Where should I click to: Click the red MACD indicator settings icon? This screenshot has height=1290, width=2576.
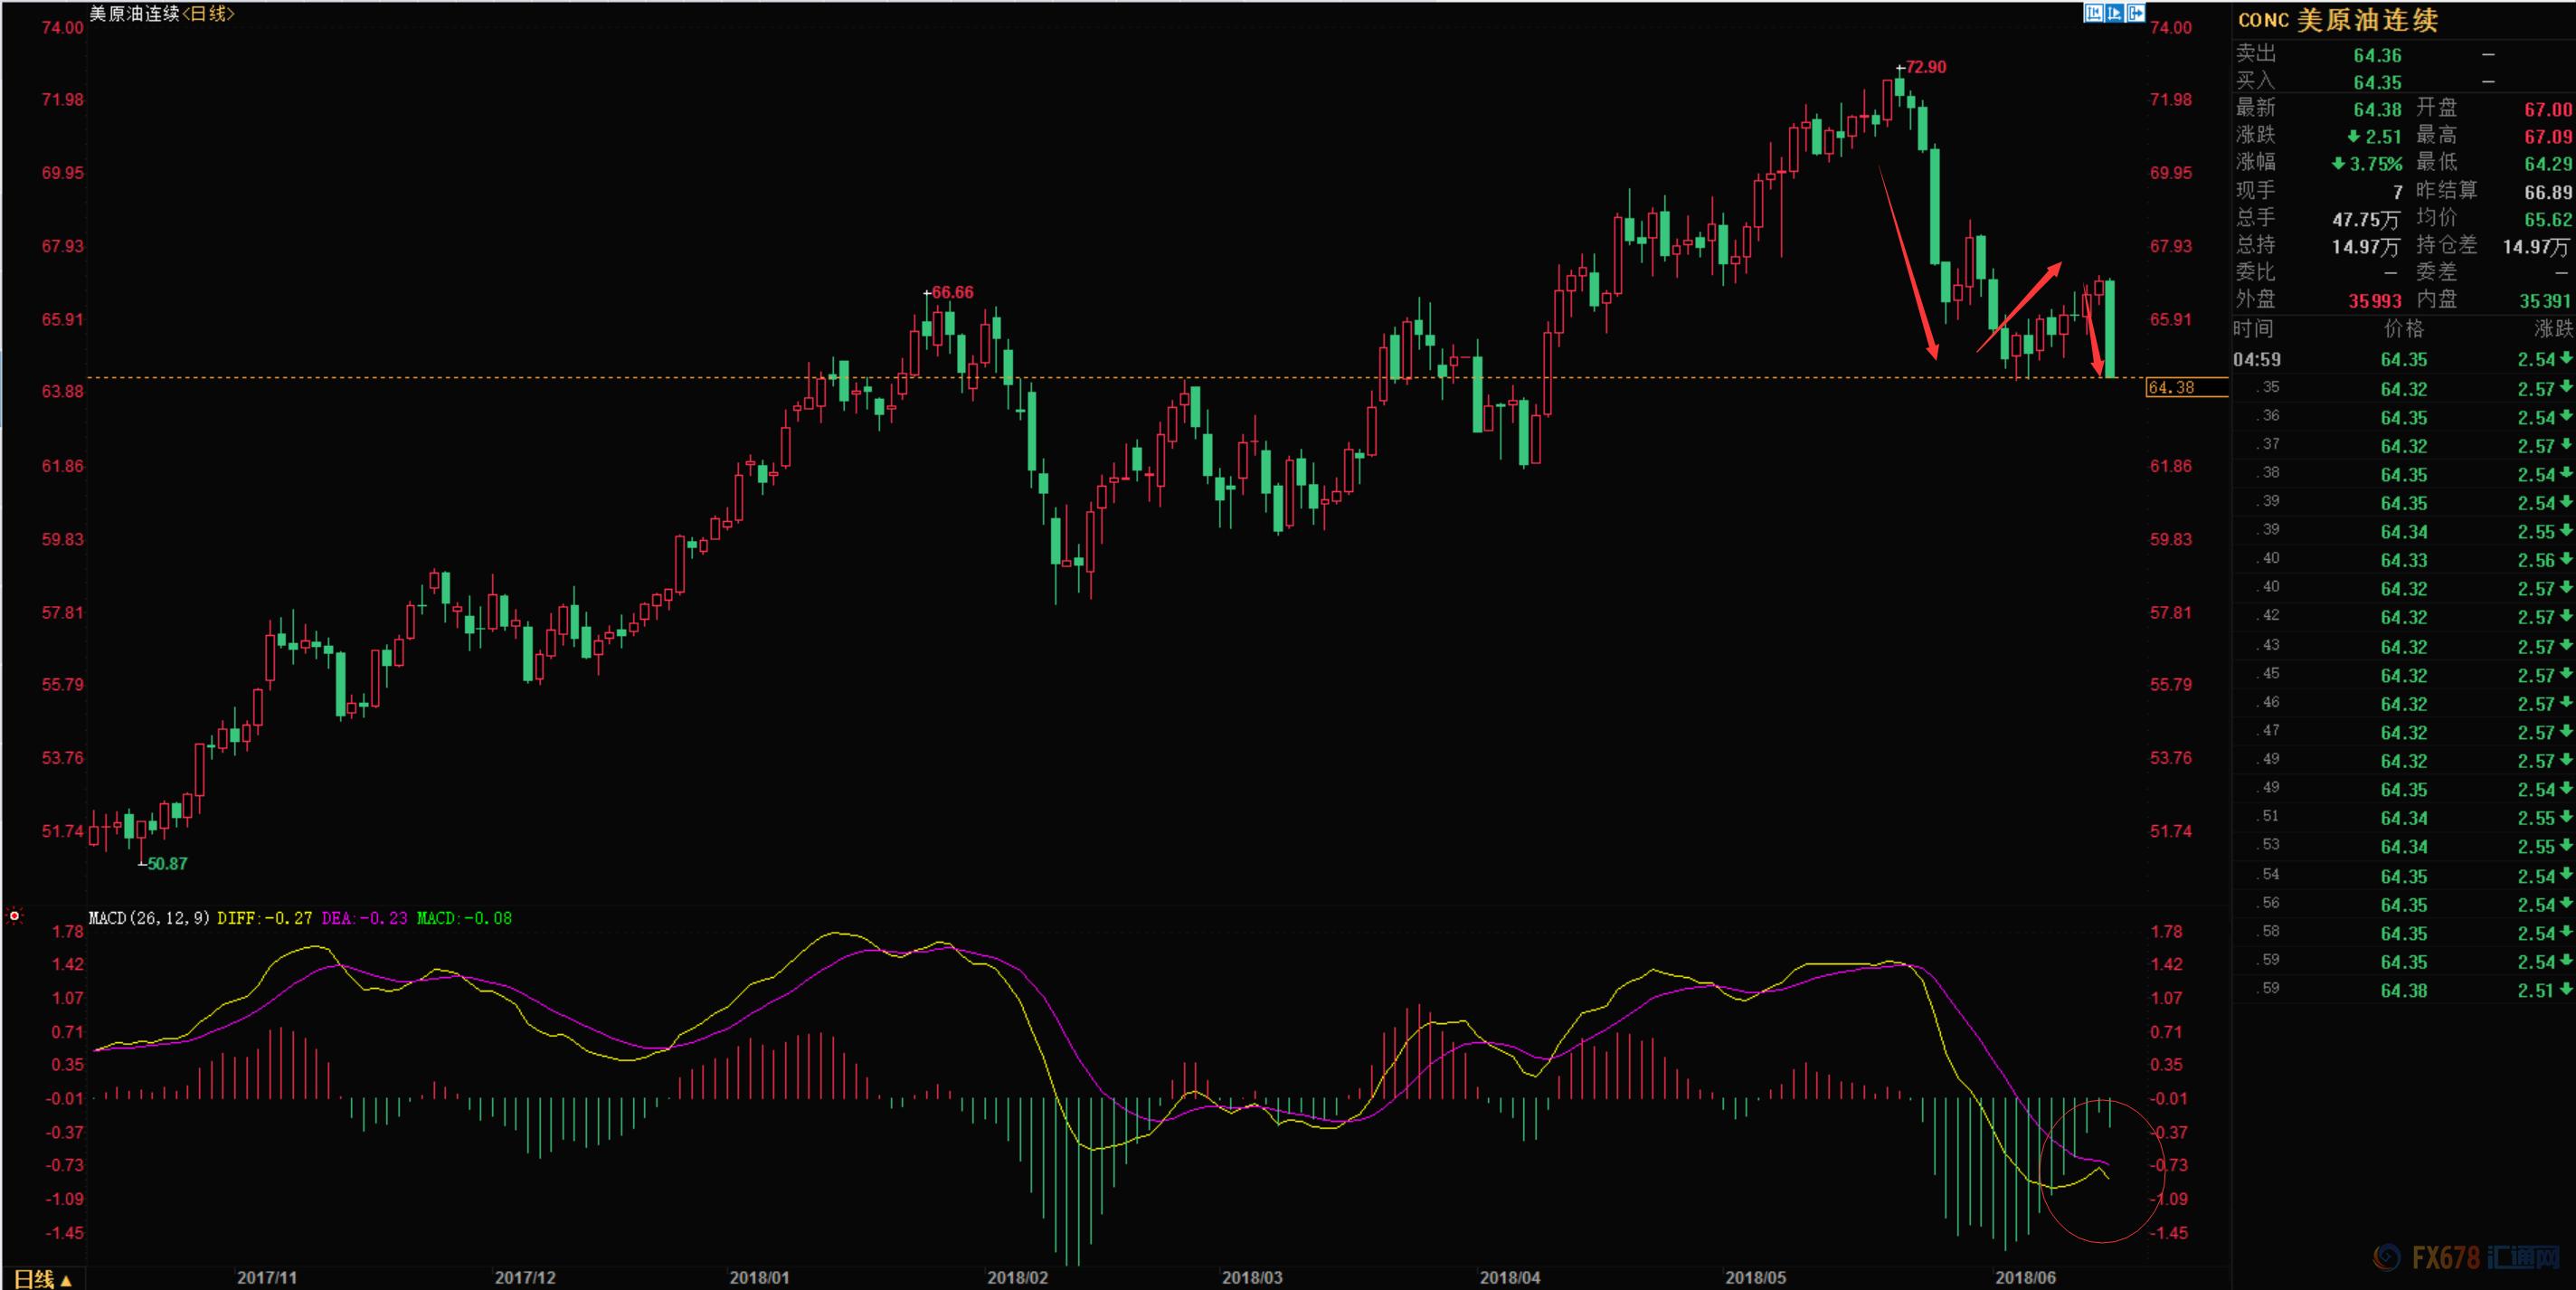pos(14,916)
